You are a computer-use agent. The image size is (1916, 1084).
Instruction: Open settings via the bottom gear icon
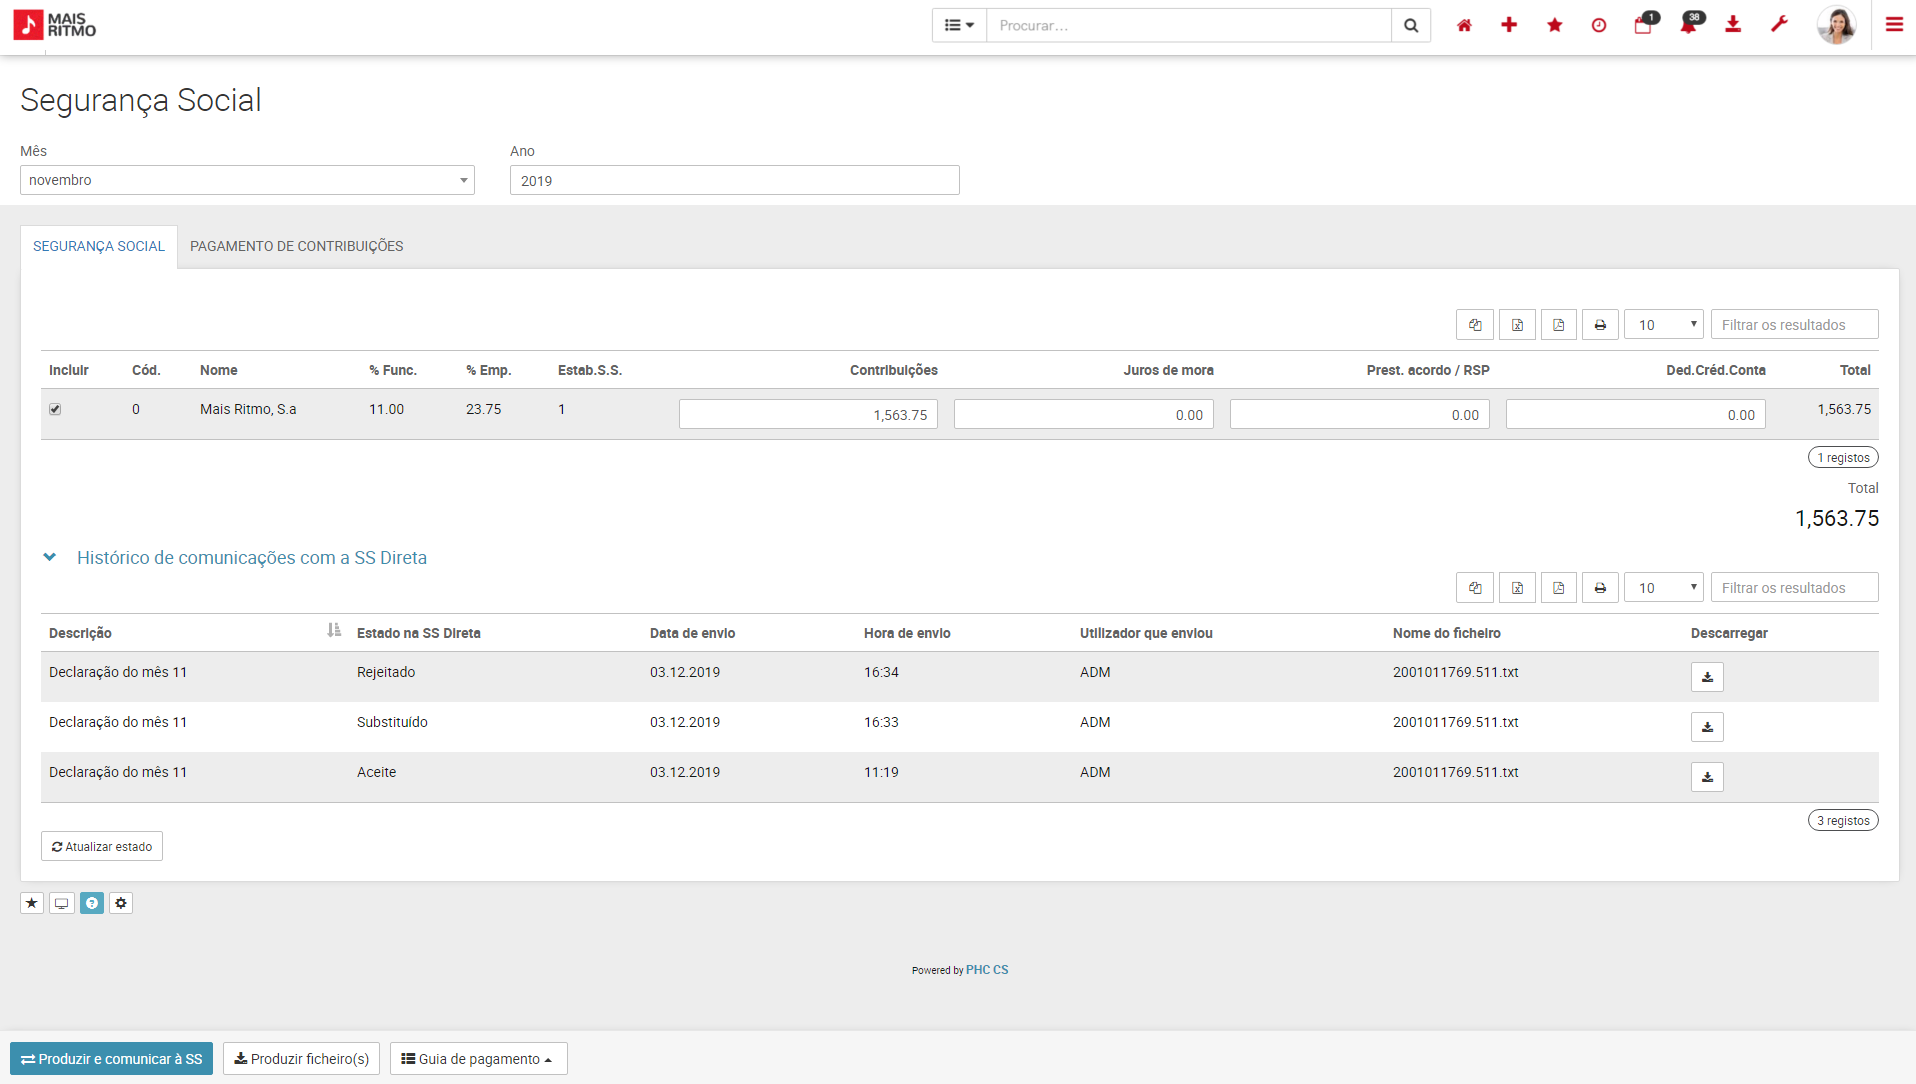[121, 903]
